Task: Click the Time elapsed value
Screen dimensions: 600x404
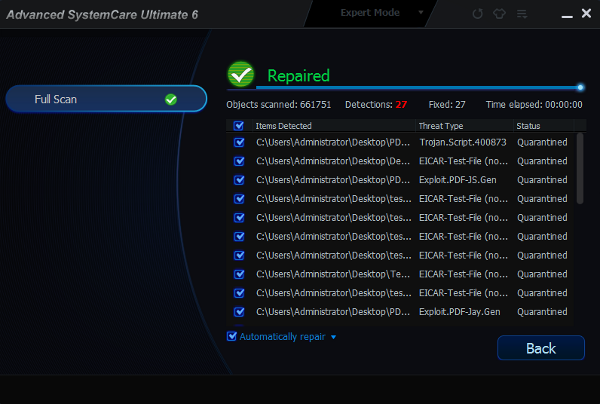Action: pyautogui.click(x=564, y=105)
